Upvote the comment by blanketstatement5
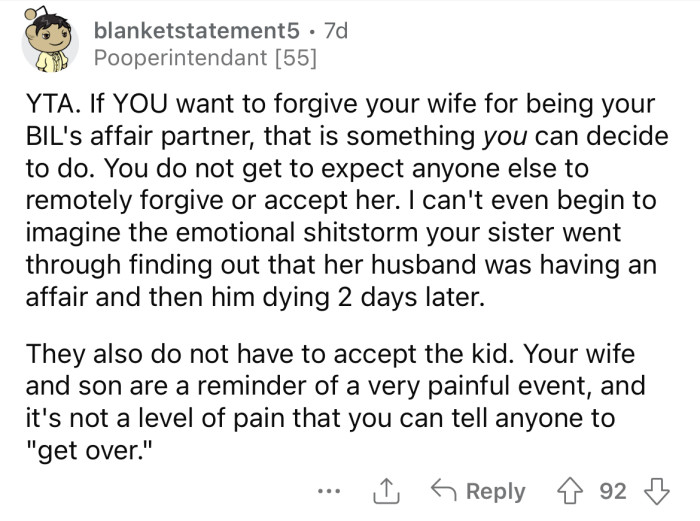 [574, 490]
